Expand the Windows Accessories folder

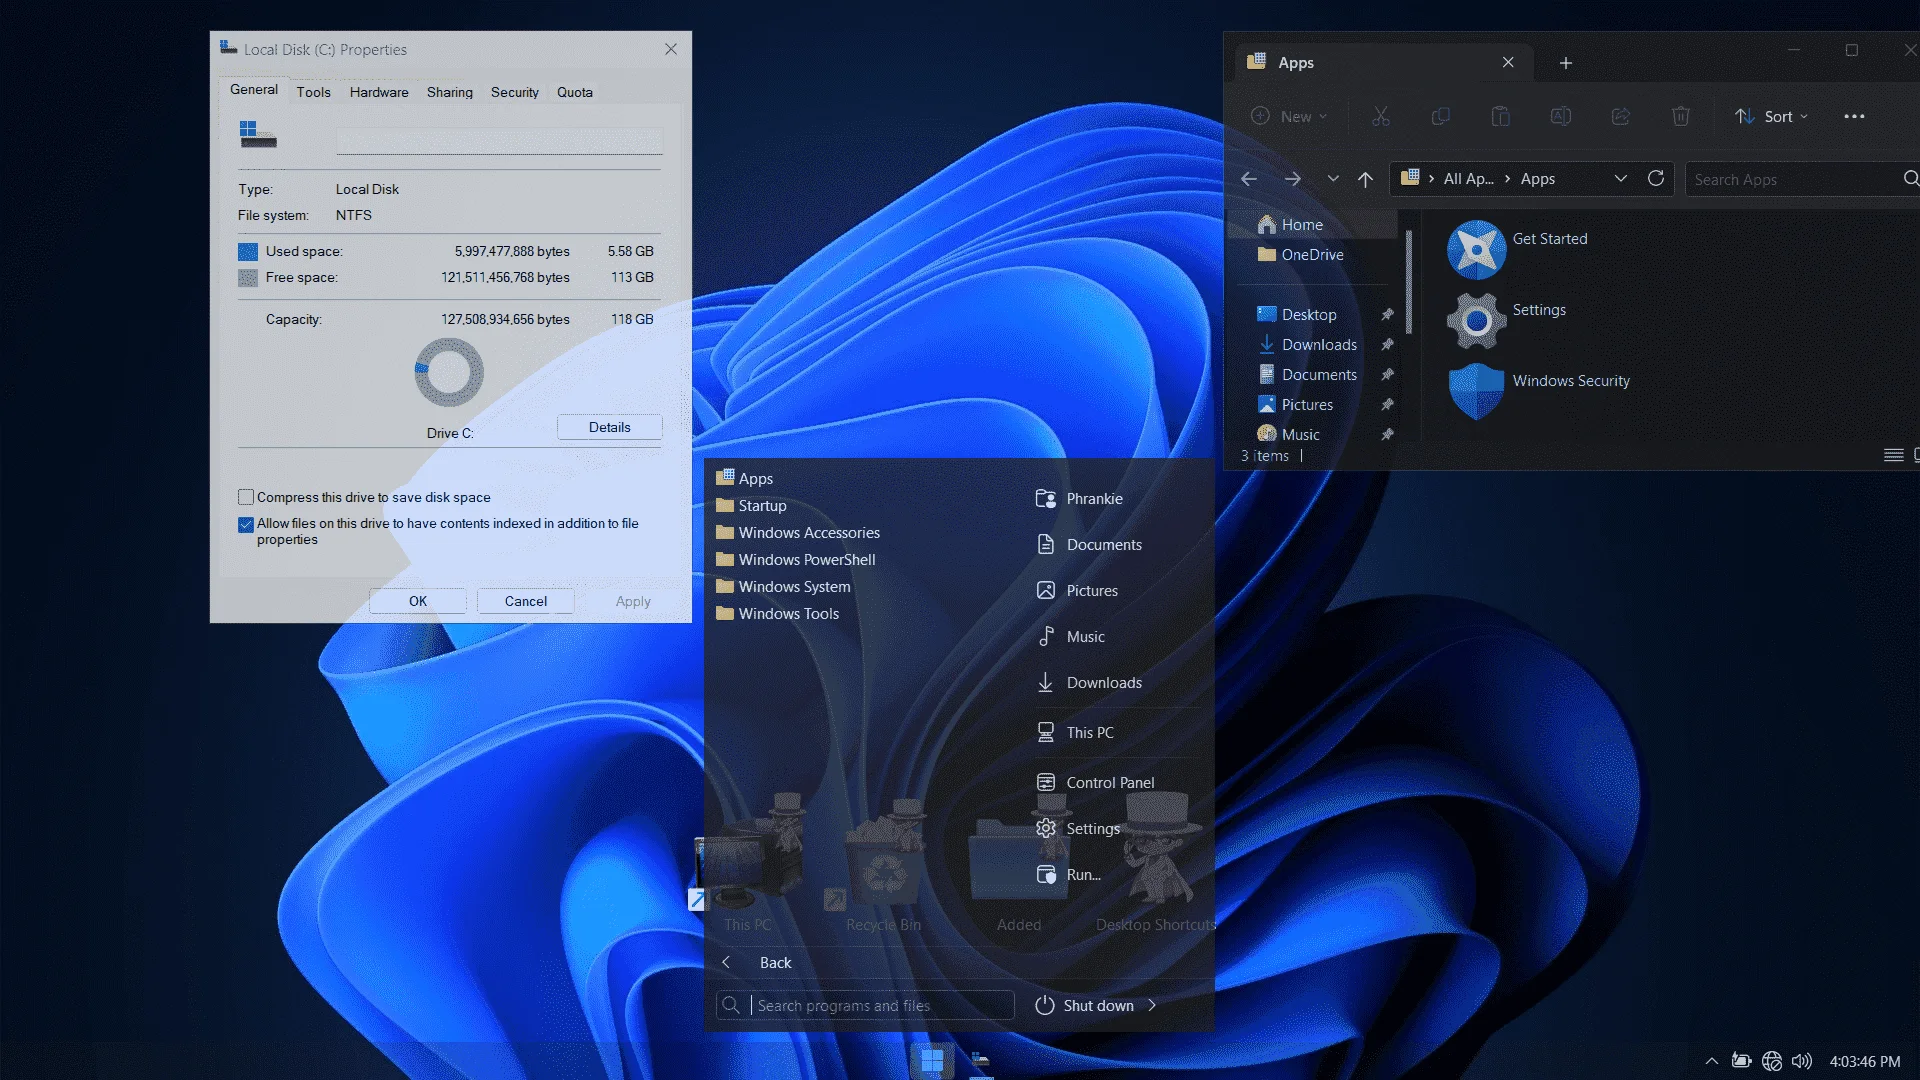[x=798, y=533]
